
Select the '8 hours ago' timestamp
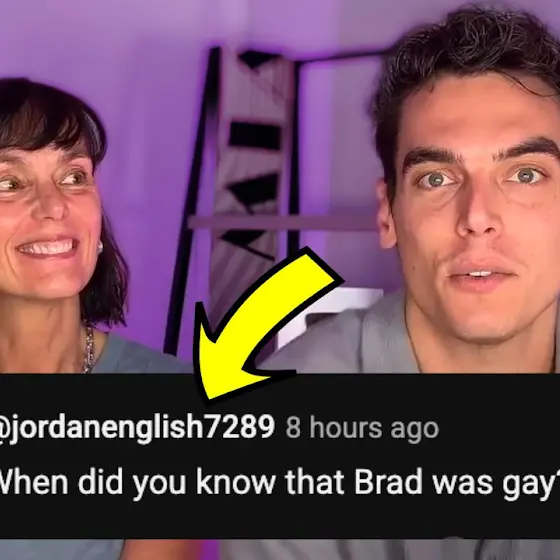point(362,428)
